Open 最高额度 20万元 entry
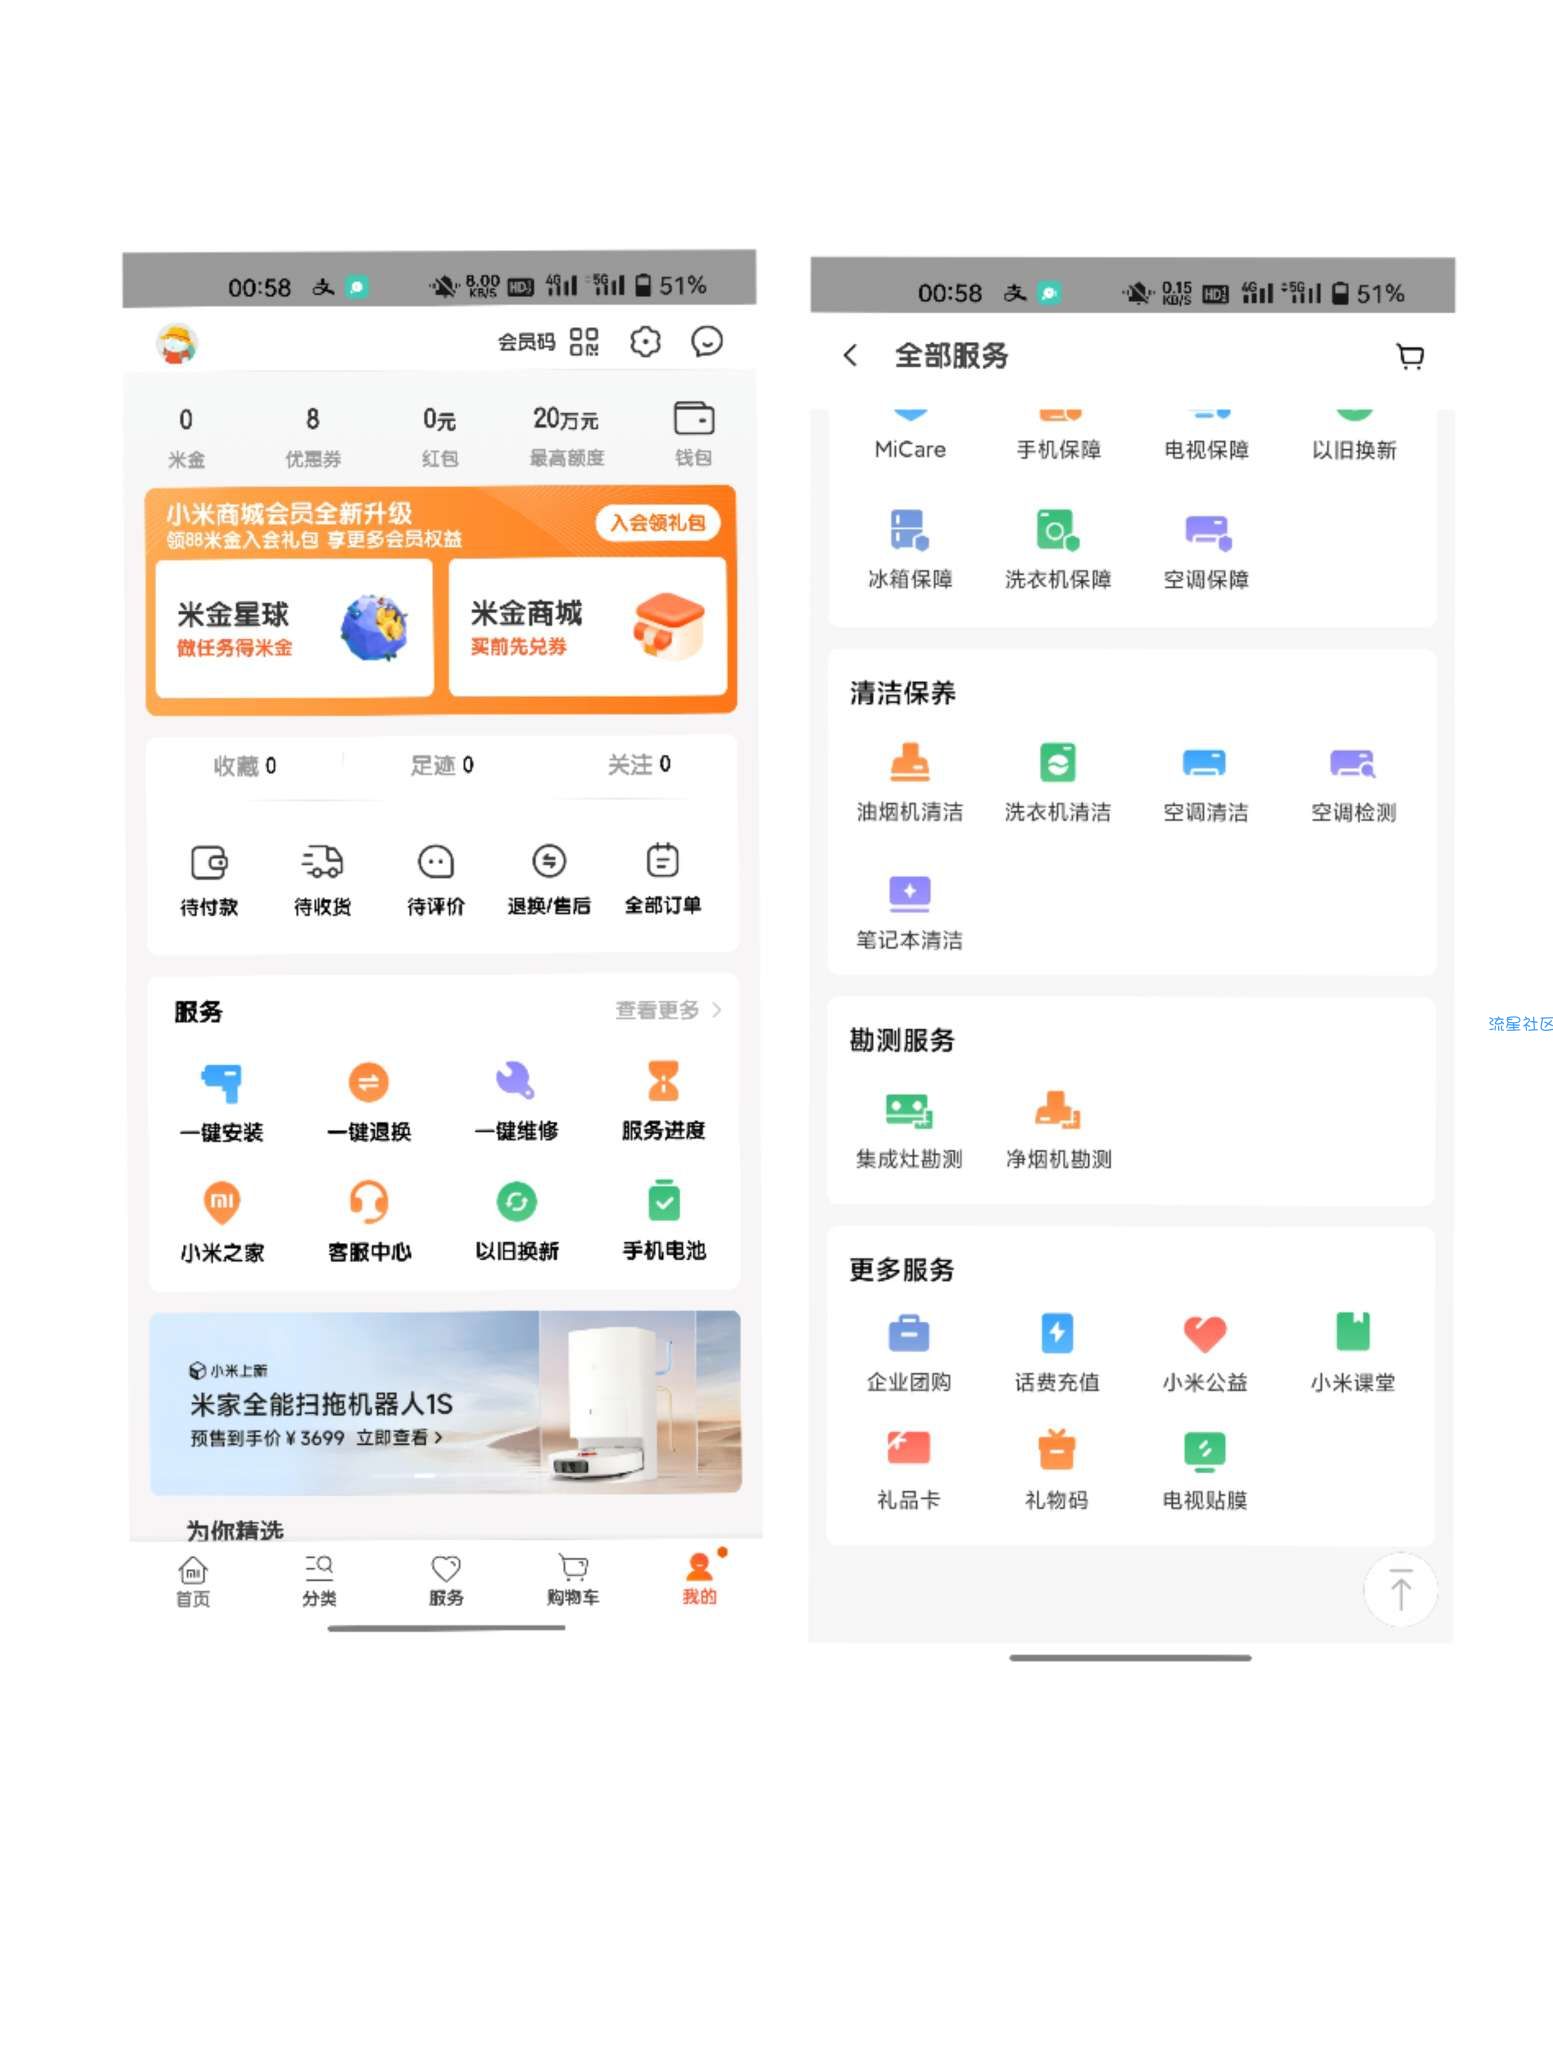The image size is (1553, 2048). coord(566,437)
